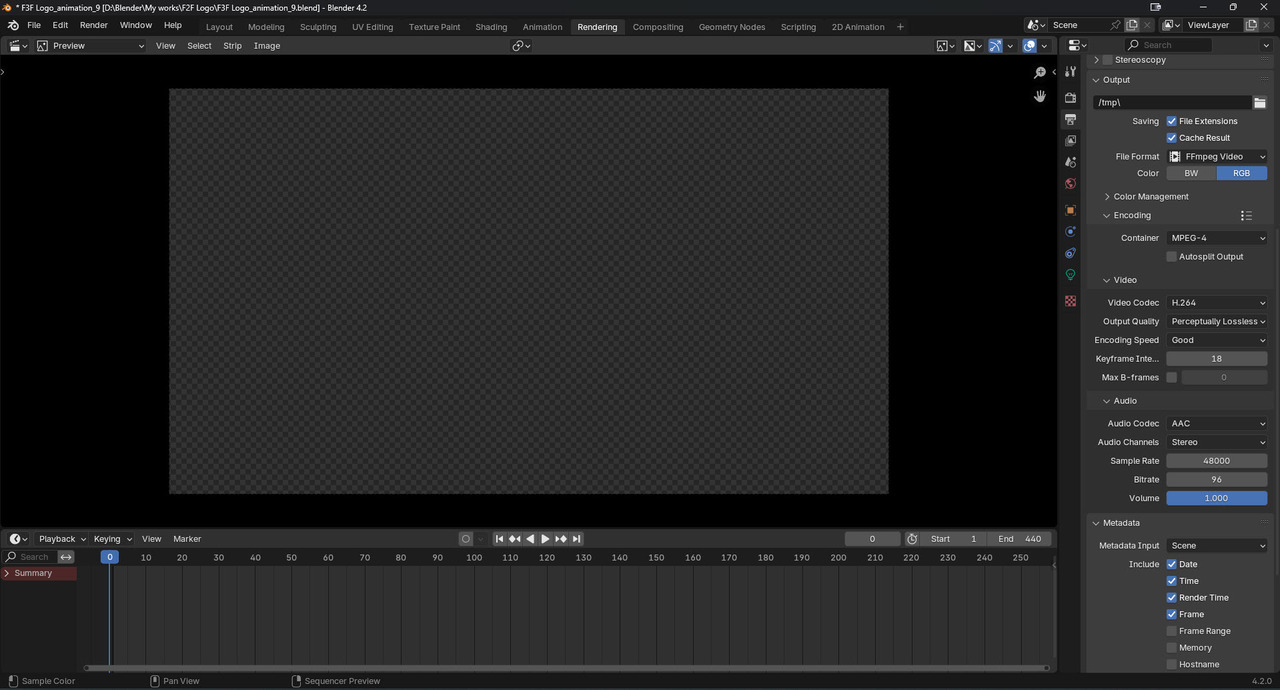
Task: Open the File Format dropdown
Action: point(1217,157)
